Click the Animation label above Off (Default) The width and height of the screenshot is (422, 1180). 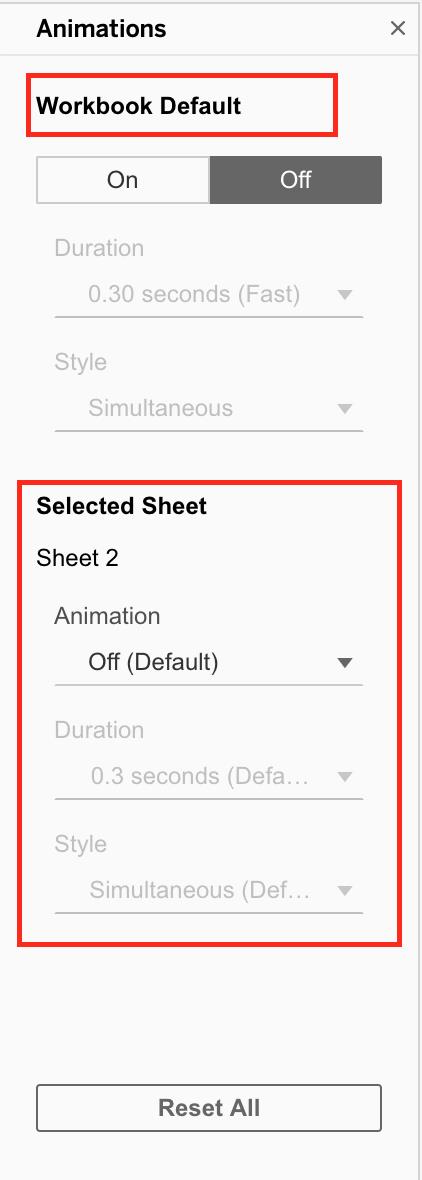click(x=107, y=616)
